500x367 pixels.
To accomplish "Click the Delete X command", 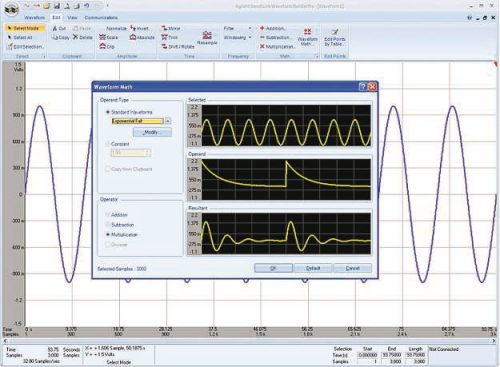I will point(82,37).
